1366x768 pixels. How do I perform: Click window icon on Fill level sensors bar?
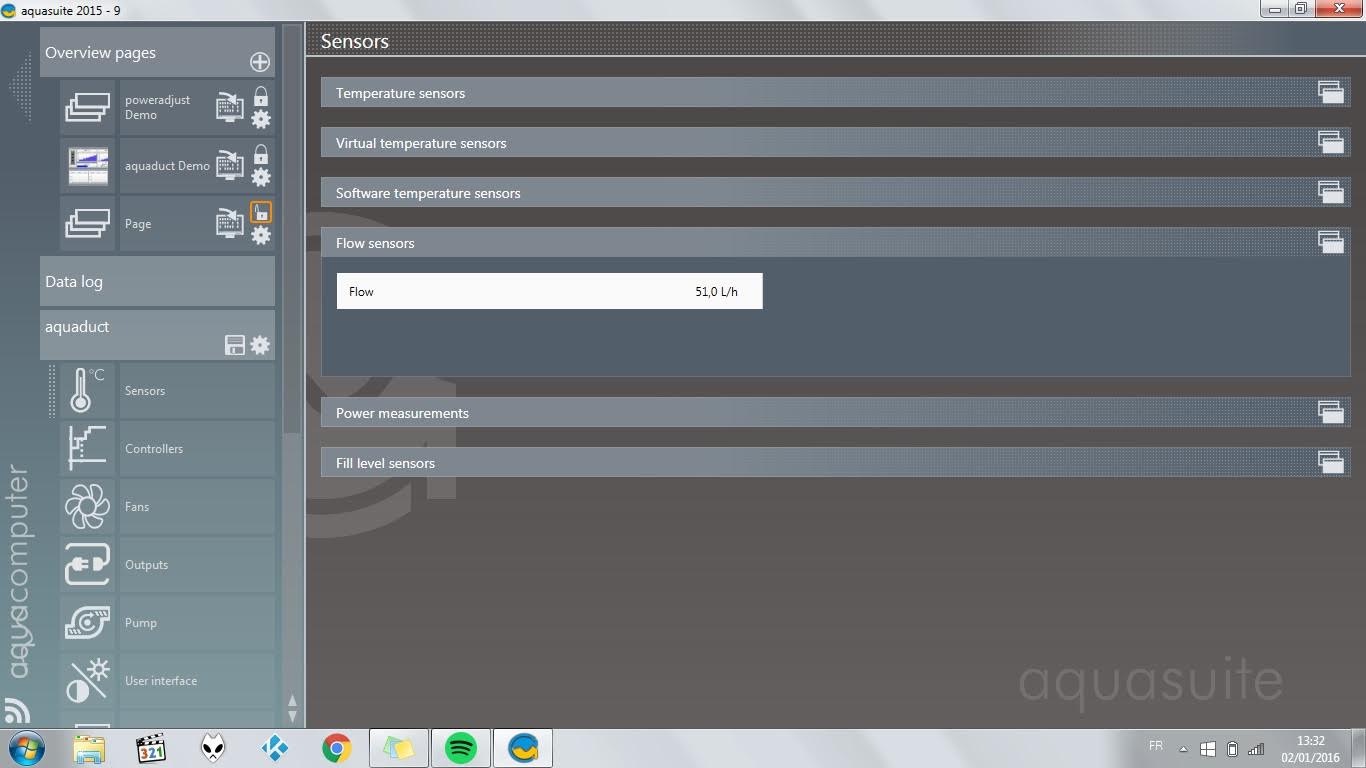coord(1330,462)
